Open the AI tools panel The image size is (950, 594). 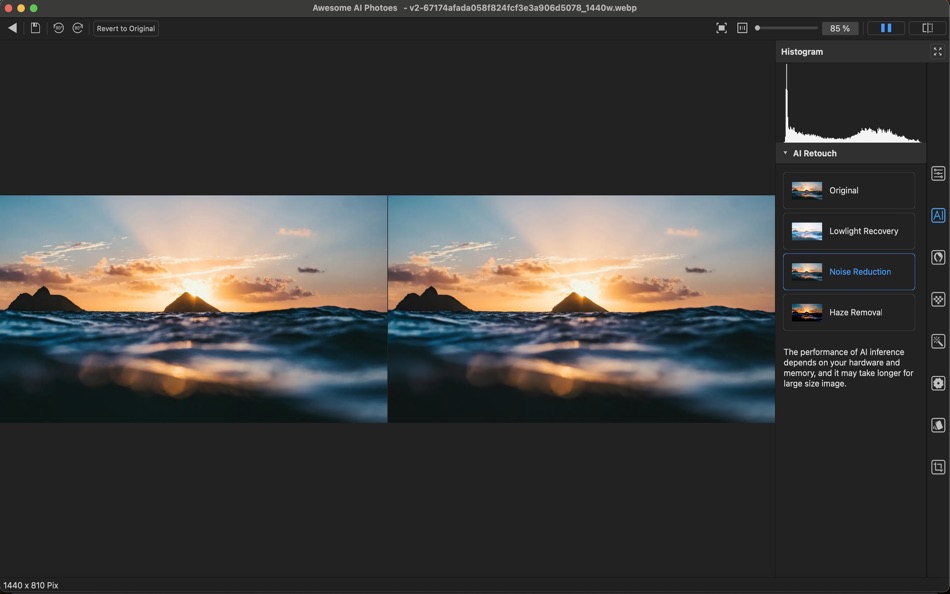938,215
